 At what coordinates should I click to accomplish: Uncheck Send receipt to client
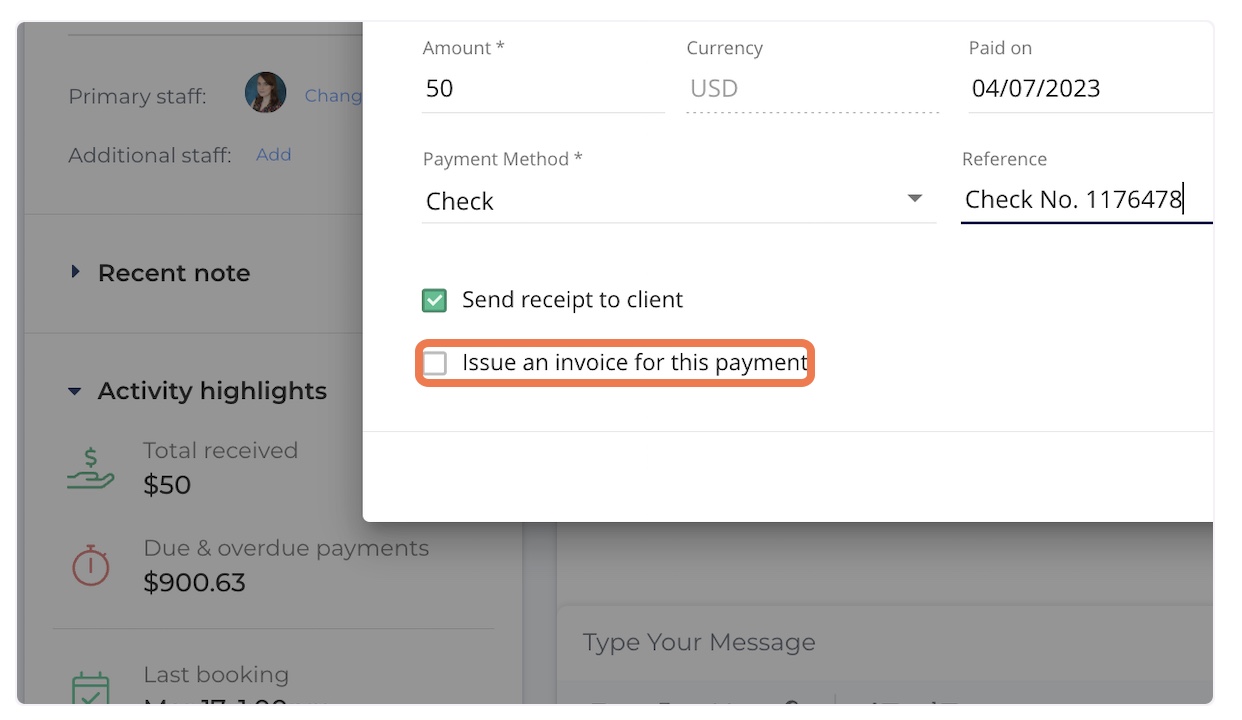(x=435, y=300)
